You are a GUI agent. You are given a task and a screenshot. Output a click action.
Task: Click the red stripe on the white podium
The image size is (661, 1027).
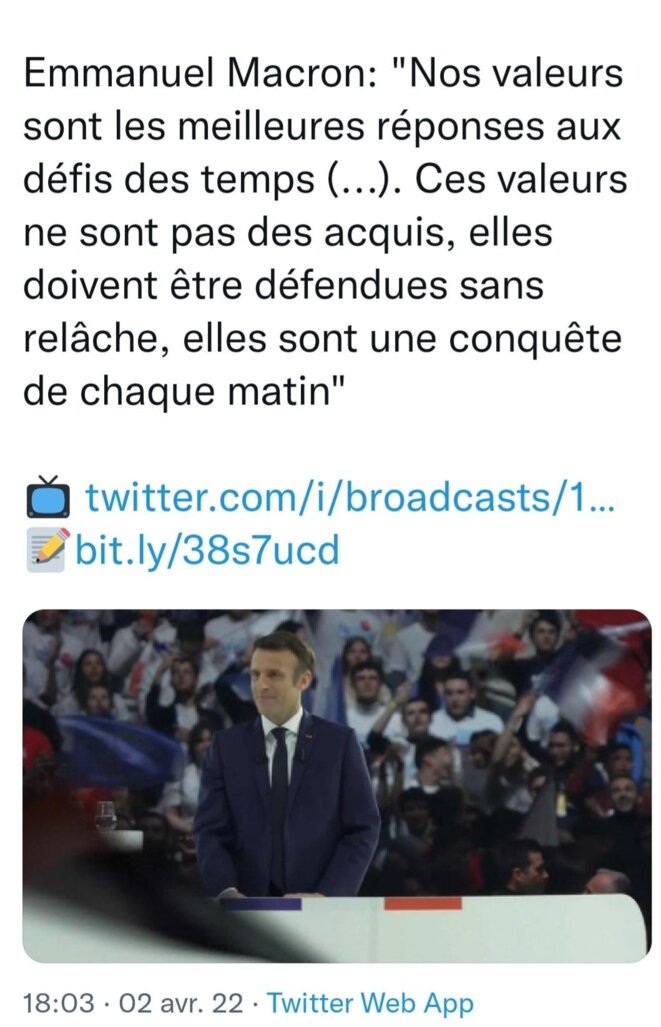(423, 904)
